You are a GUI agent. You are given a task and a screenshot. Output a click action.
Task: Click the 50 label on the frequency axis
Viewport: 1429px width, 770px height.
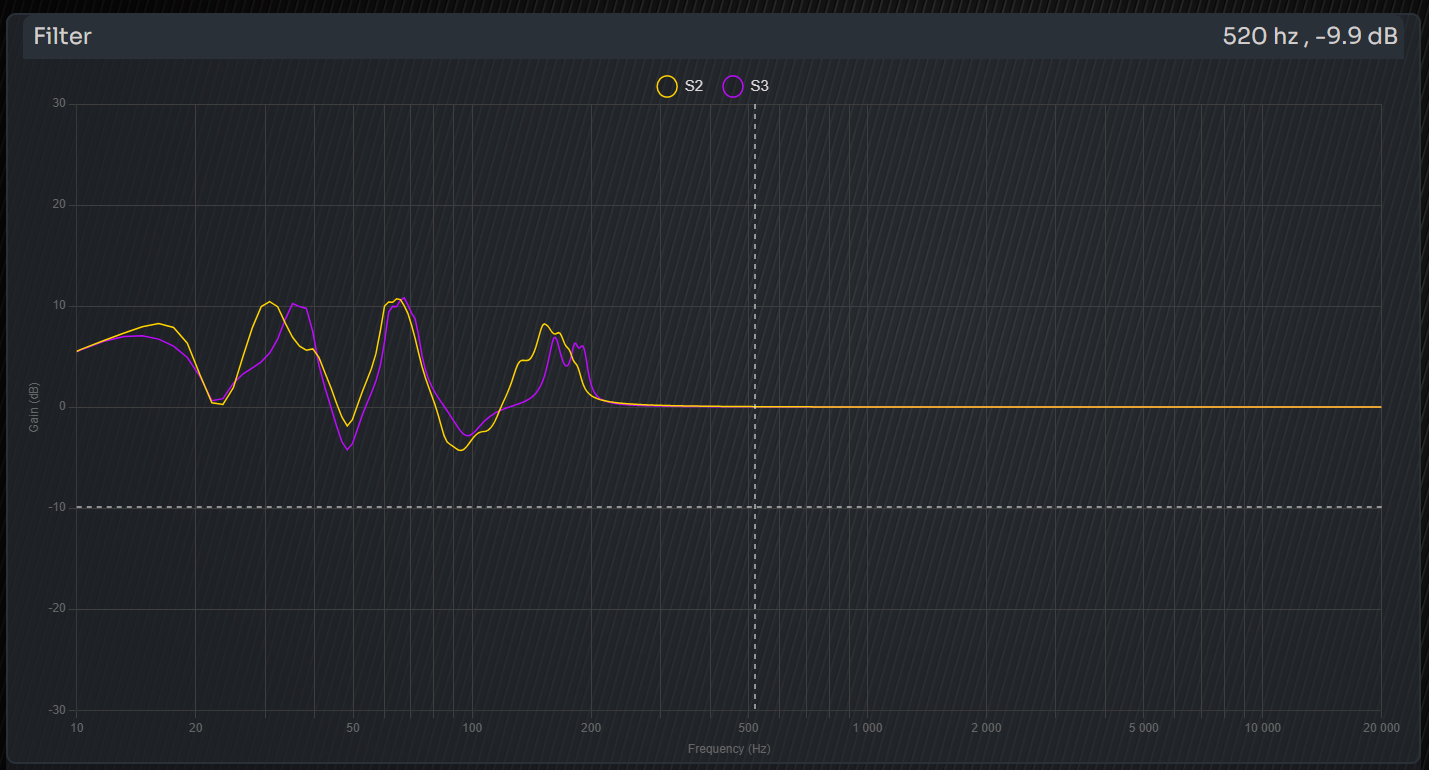pos(353,728)
